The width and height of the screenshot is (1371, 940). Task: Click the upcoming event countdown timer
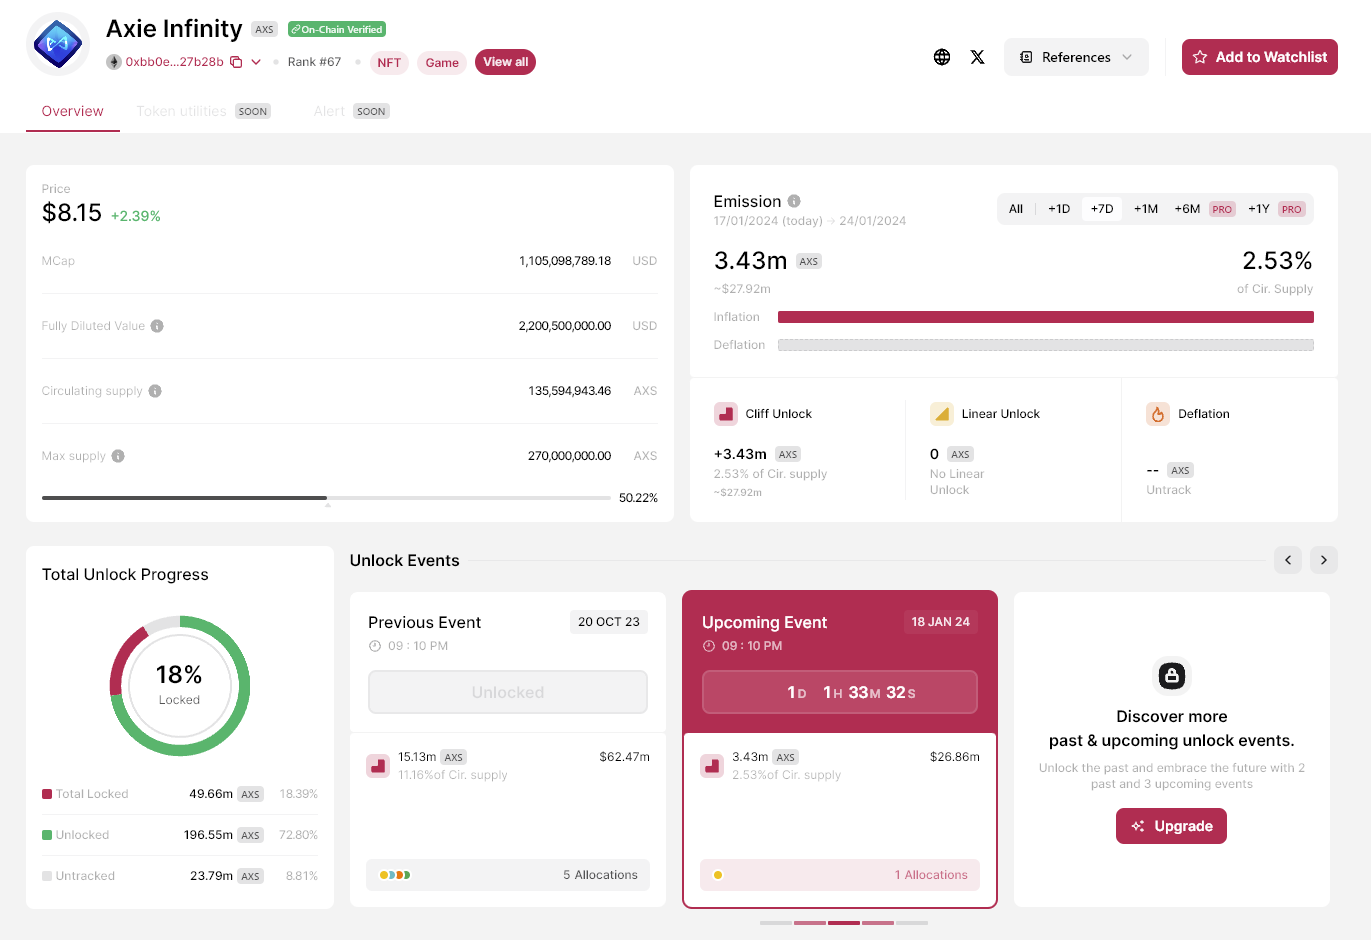[840, 692]
